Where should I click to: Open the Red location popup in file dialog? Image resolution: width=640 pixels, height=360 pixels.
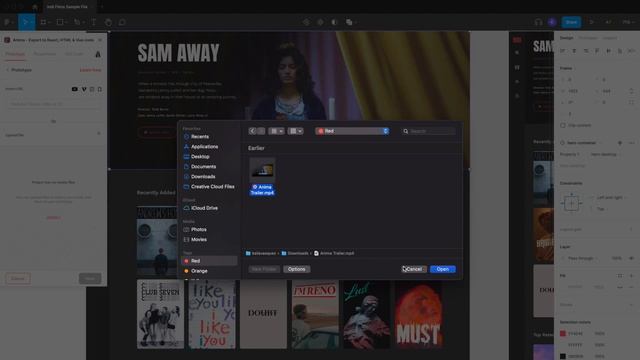352,131
